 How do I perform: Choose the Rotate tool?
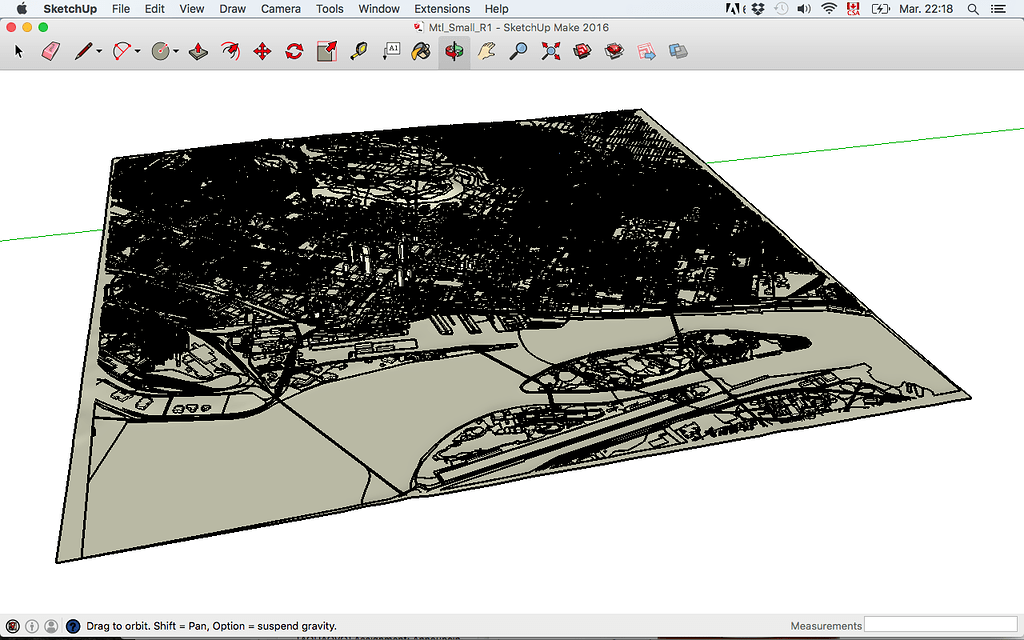pyautogui.click(x=294, y=51)
